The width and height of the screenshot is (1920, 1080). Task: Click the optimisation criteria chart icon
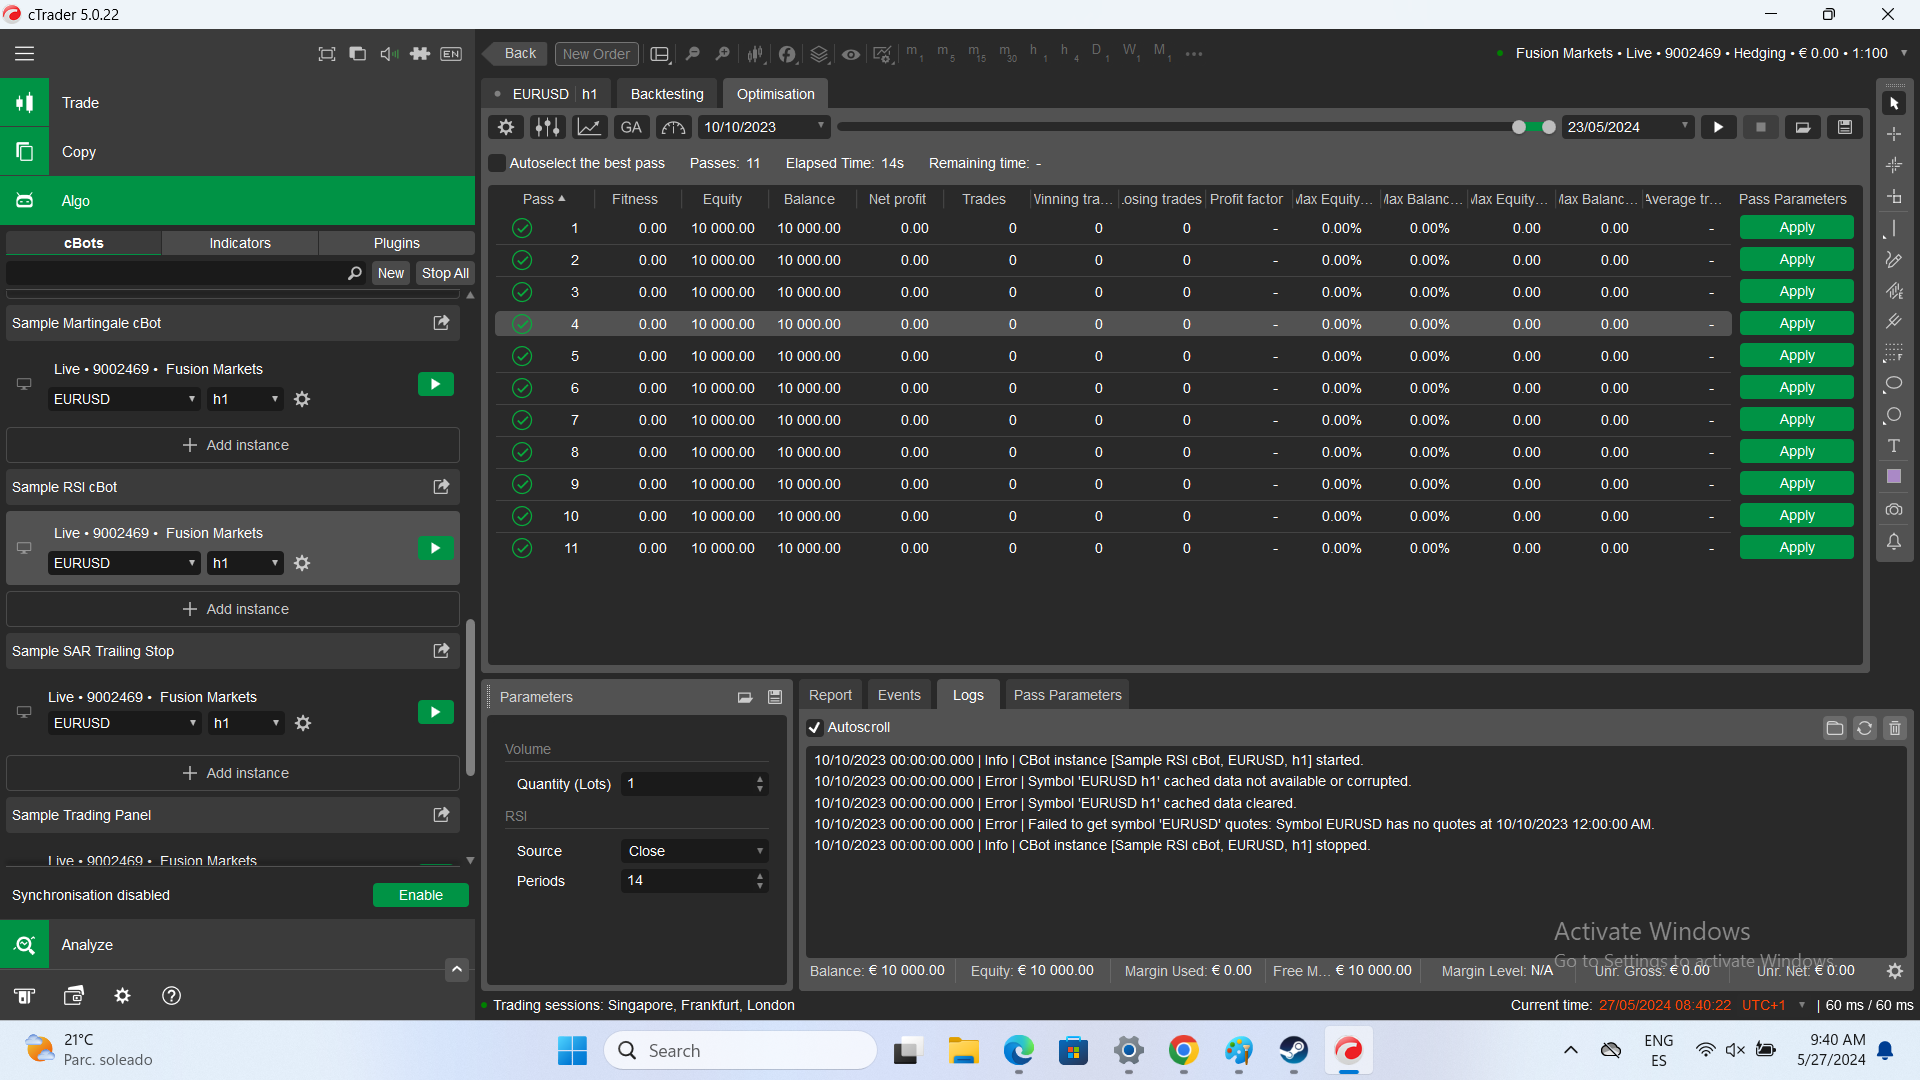click(x=589, y=127)
